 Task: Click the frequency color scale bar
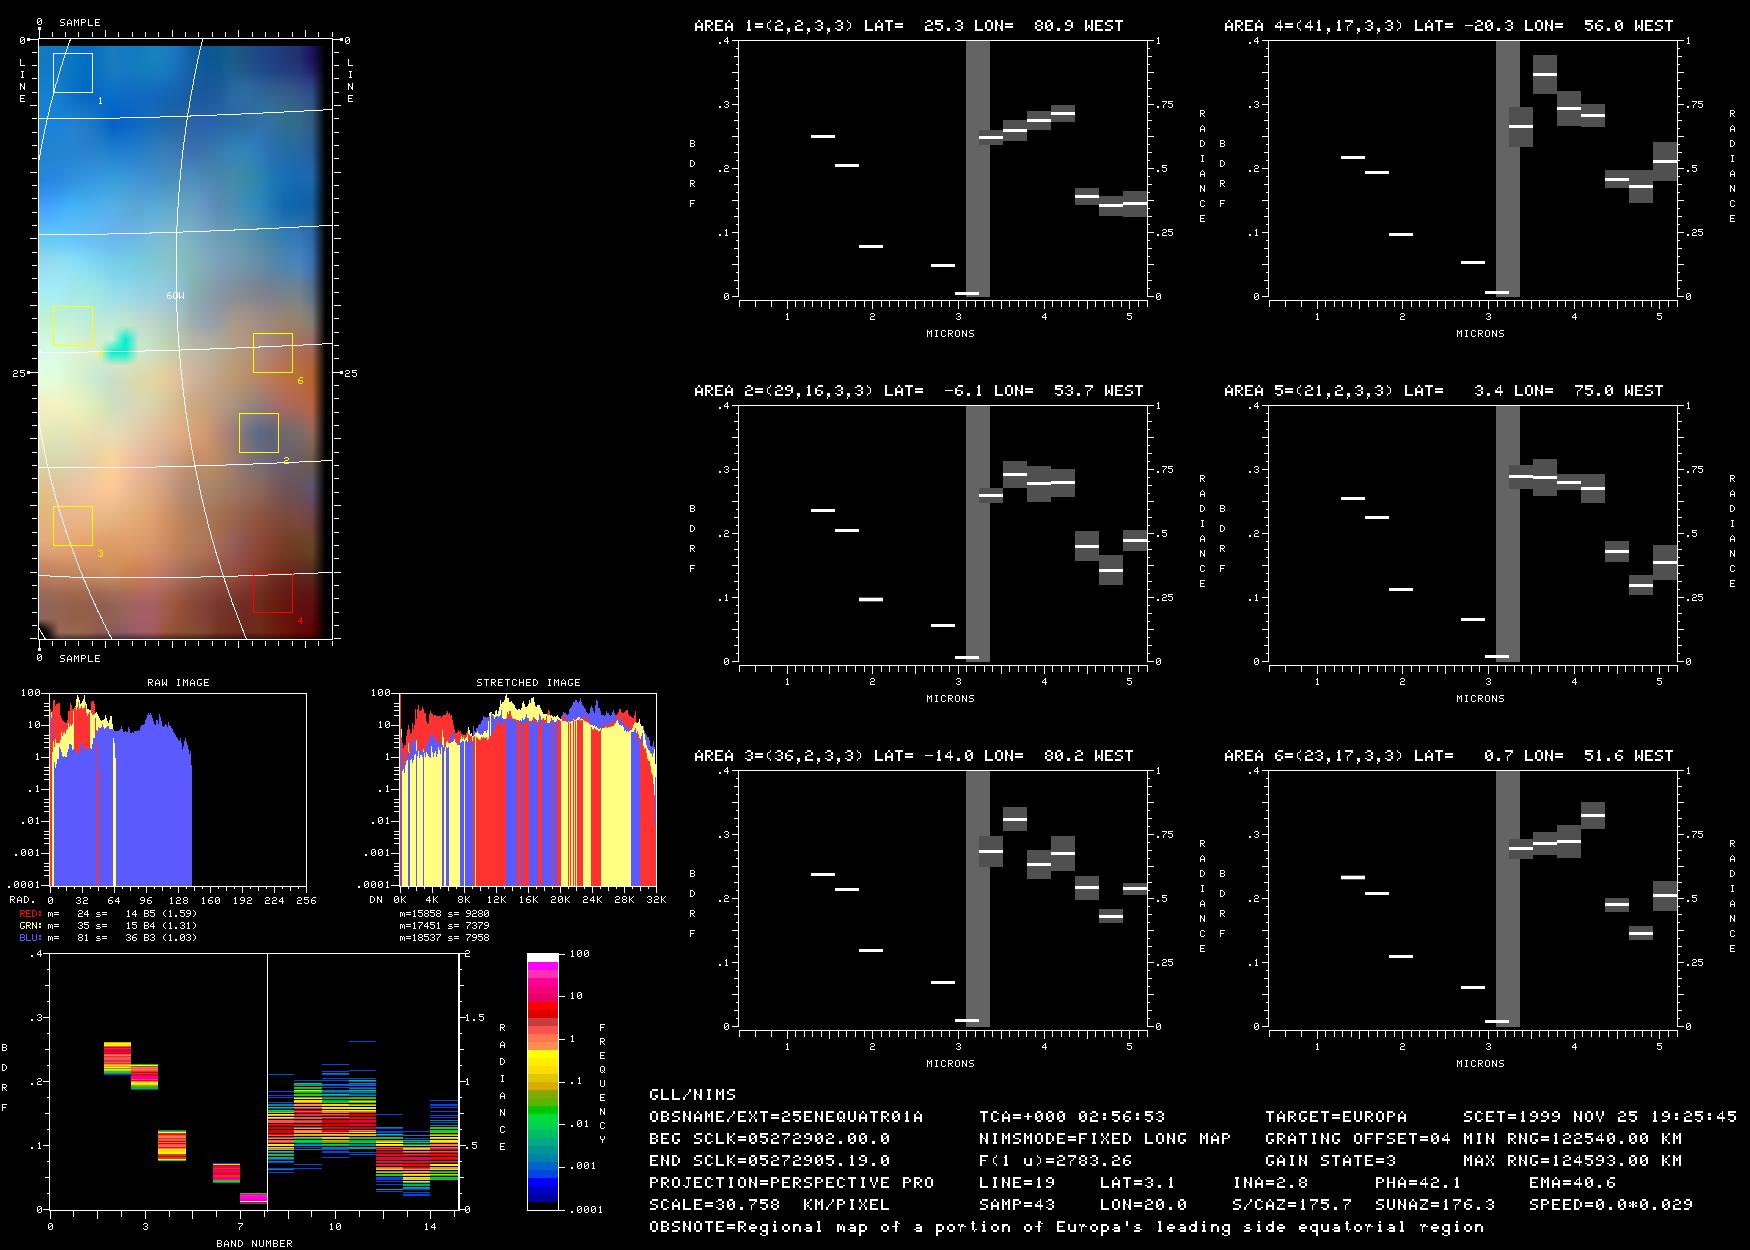click(x=544, y=1082)
